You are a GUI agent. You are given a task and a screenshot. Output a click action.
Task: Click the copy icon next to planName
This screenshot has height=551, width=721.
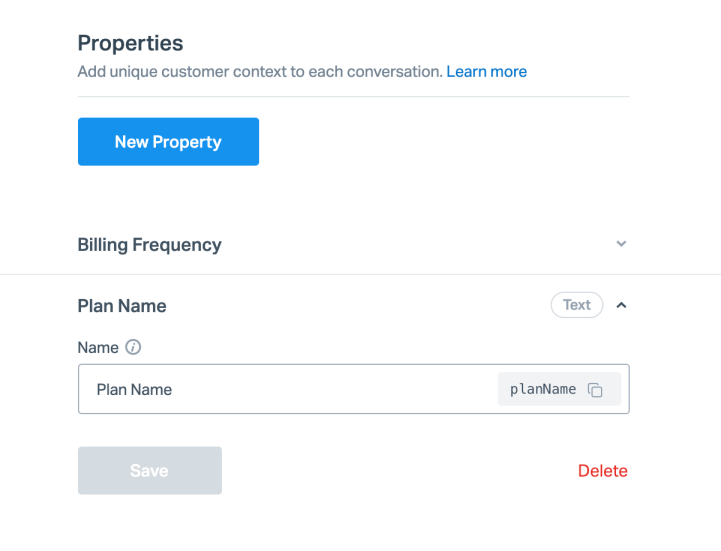[595, 390]
